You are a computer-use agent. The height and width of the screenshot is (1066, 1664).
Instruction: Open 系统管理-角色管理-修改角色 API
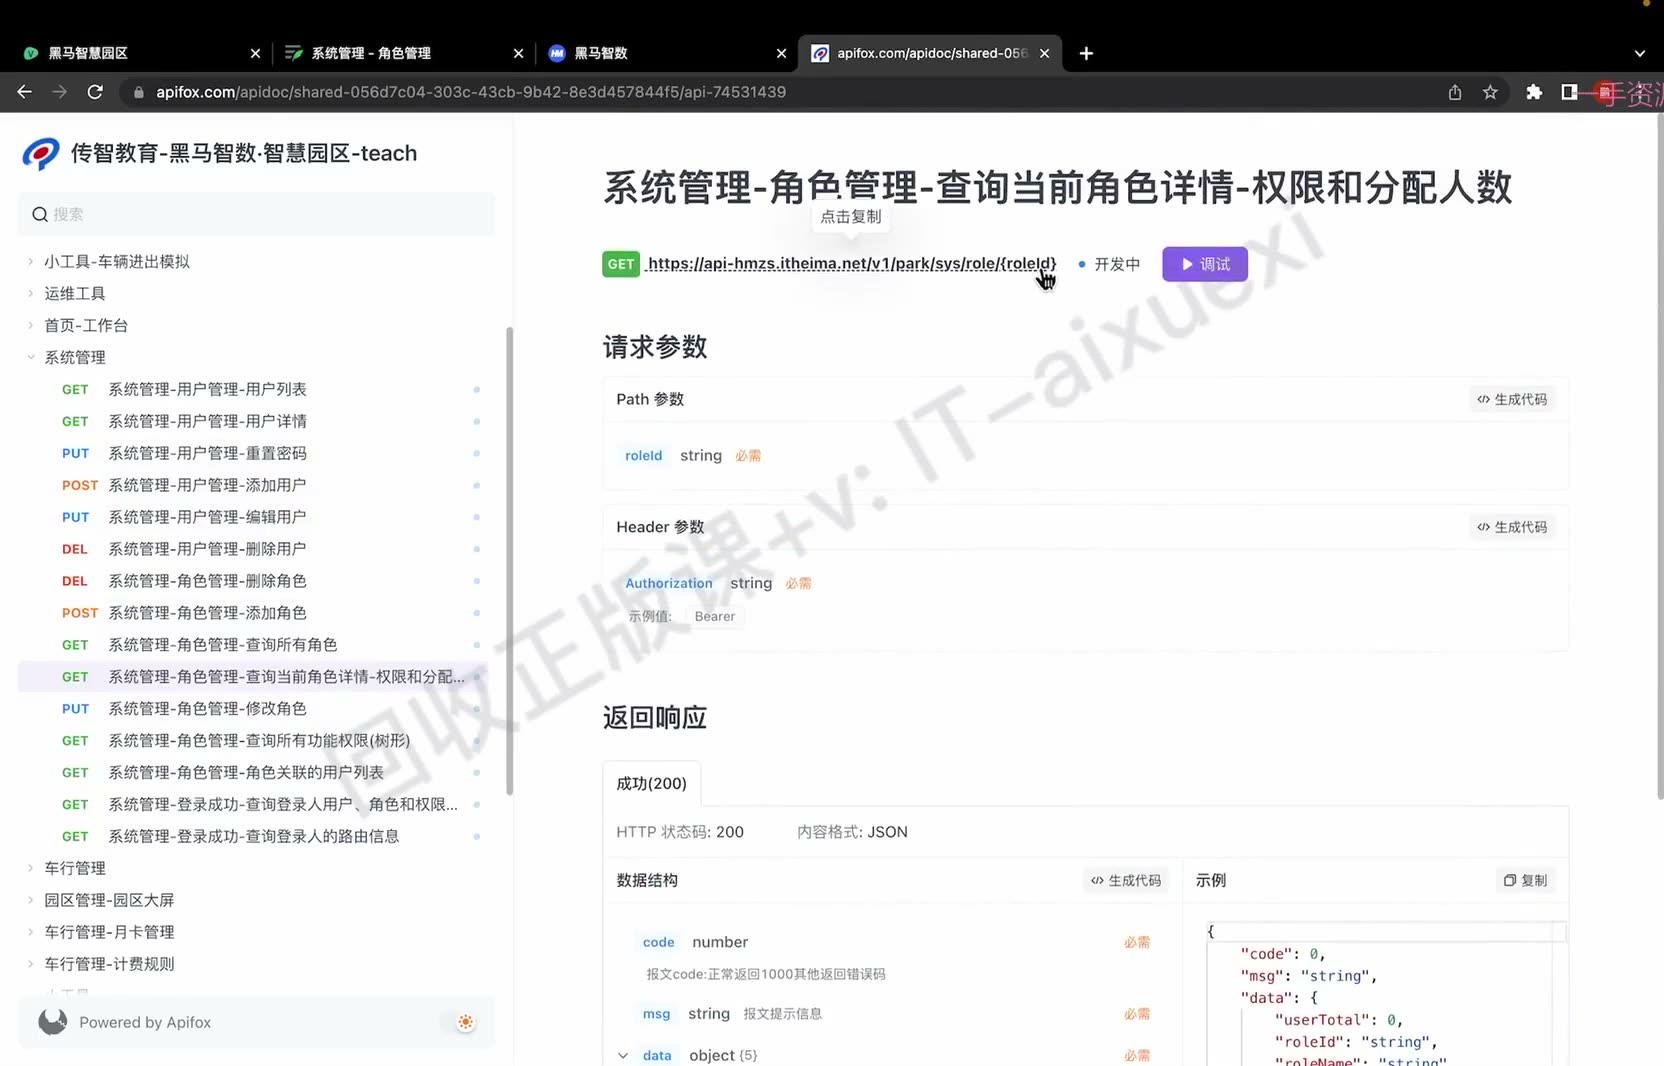click(256, 708)
